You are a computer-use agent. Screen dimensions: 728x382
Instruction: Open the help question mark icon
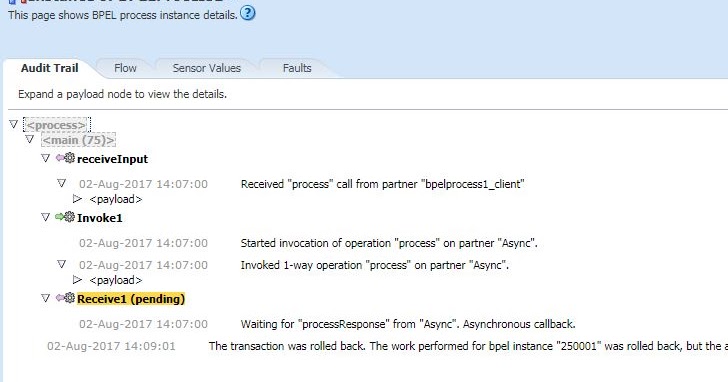click(x=247, y=13)
